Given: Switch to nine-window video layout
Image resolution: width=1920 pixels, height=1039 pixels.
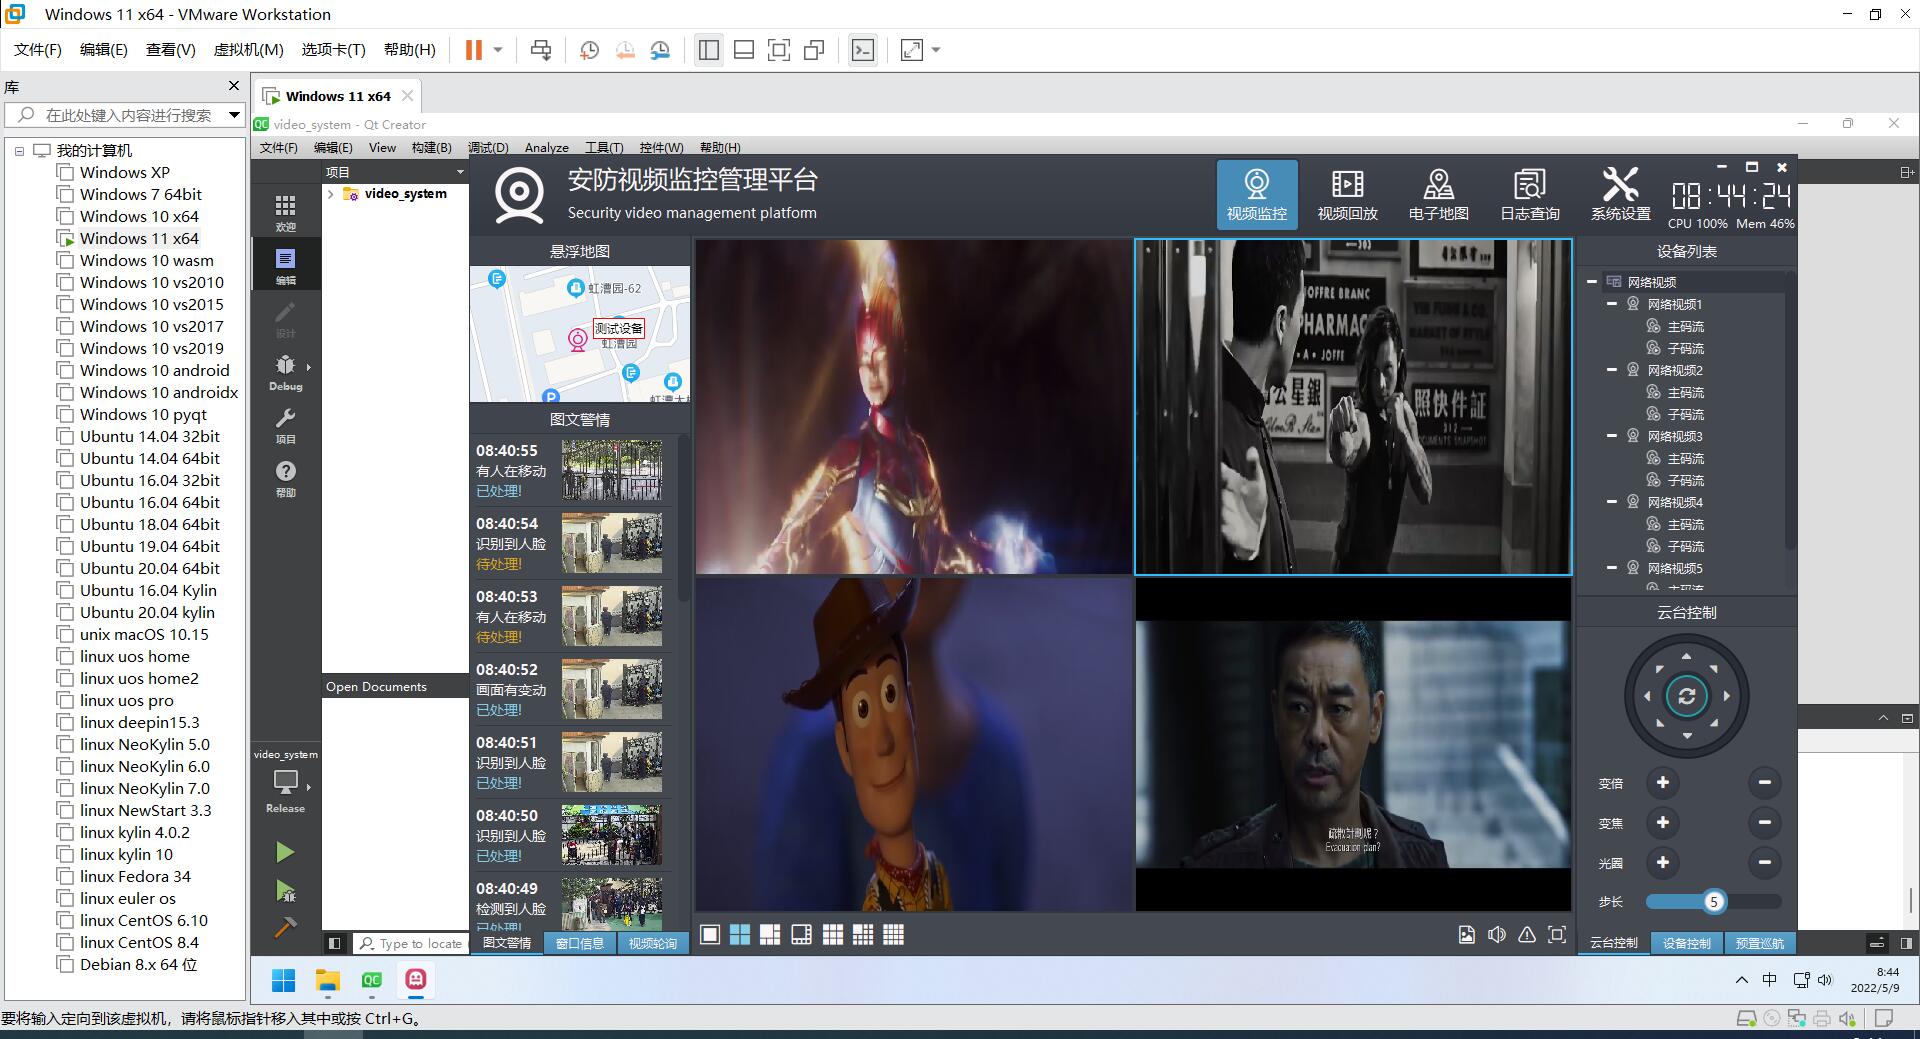Looking at the screenshot, I should [833, 935].
